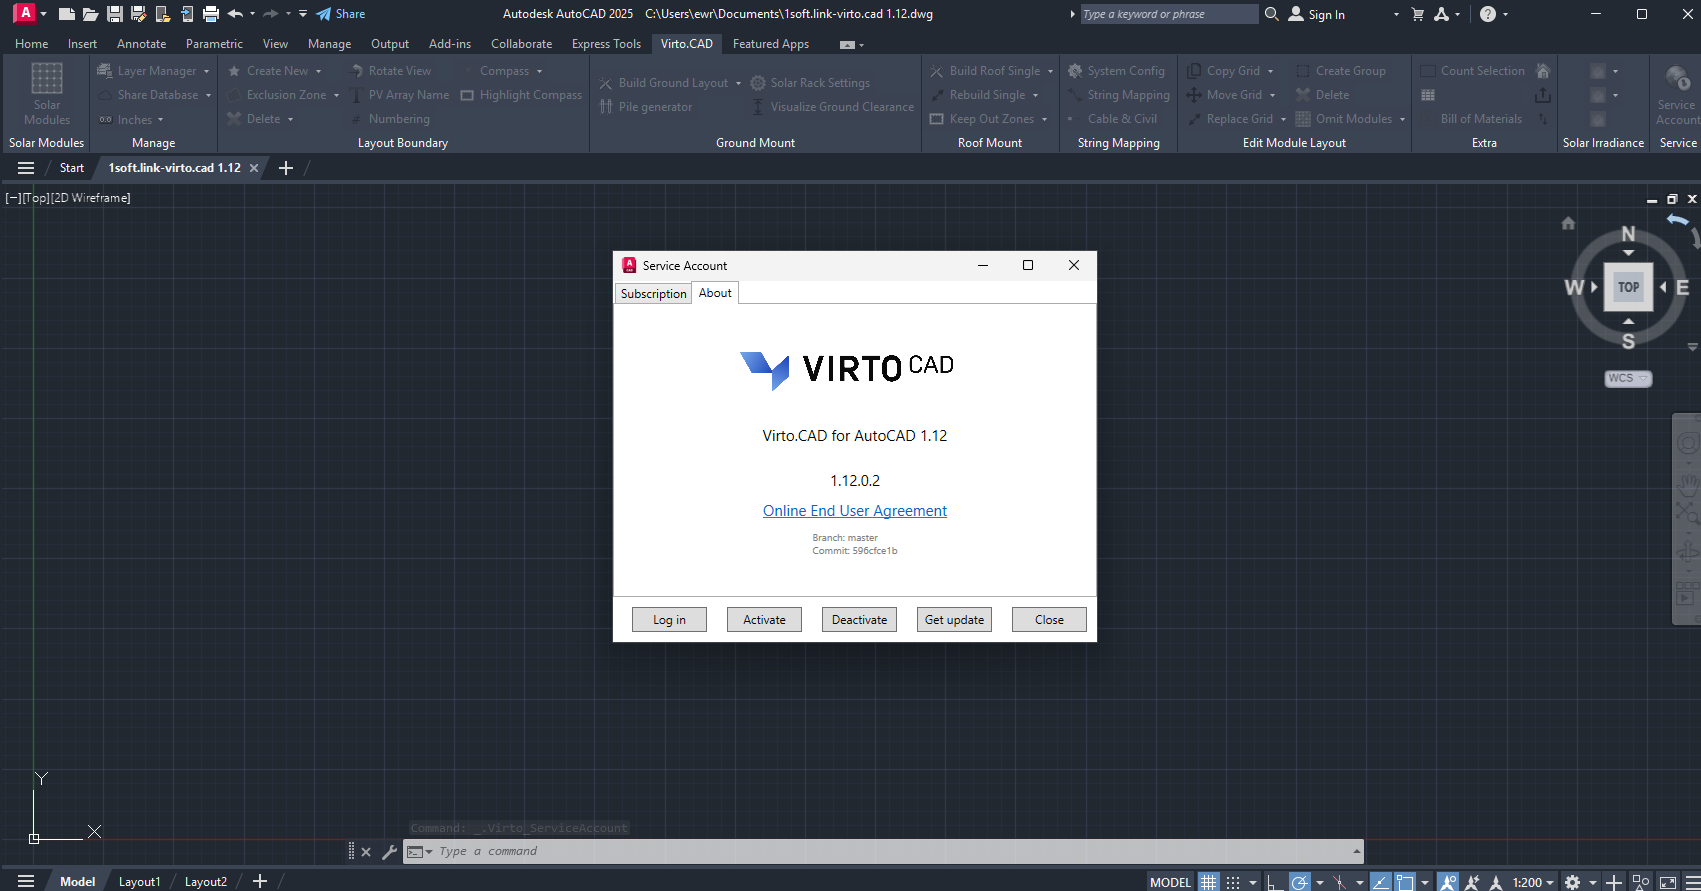
Task: Click the Workspace Switching gear icon
Action: 1572,882
